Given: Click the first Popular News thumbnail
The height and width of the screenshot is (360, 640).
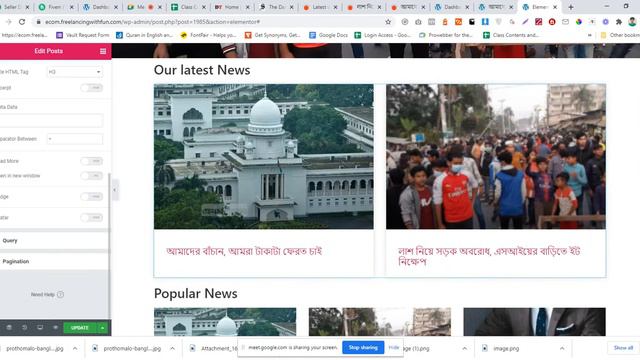Looking at the screenshot, I should click(x=225, y=322).
